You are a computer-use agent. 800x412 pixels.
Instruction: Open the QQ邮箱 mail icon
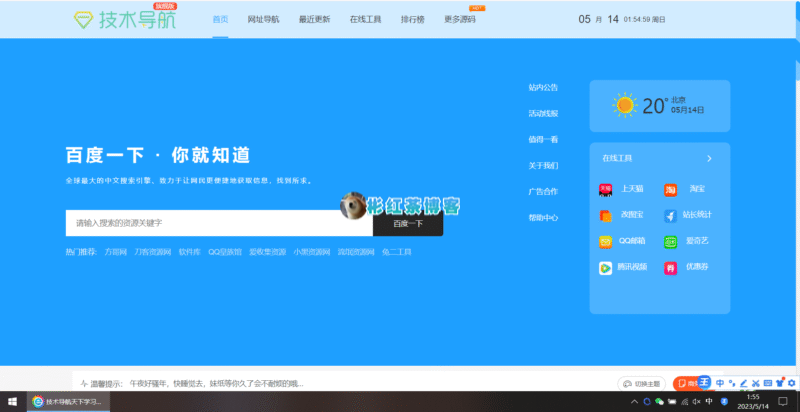point(605,242)
